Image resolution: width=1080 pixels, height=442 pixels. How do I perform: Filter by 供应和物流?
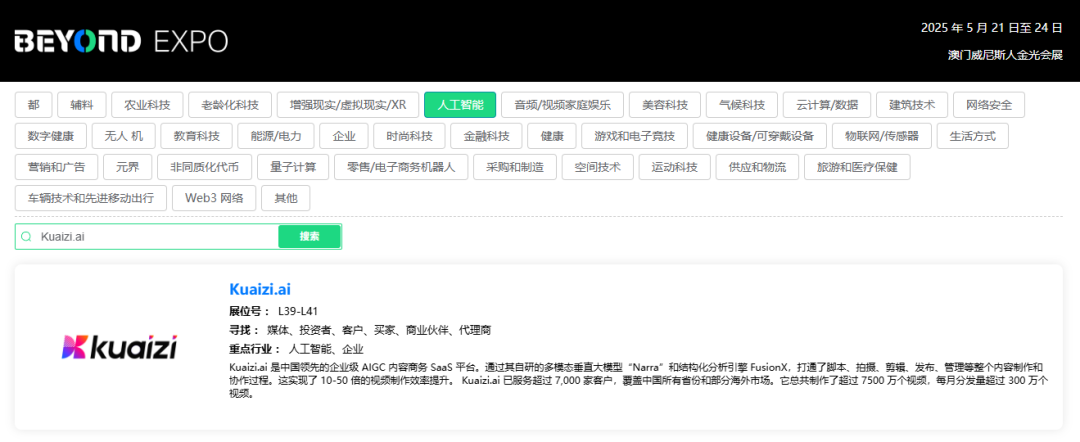pyautogui.click(x=757, y=167)
